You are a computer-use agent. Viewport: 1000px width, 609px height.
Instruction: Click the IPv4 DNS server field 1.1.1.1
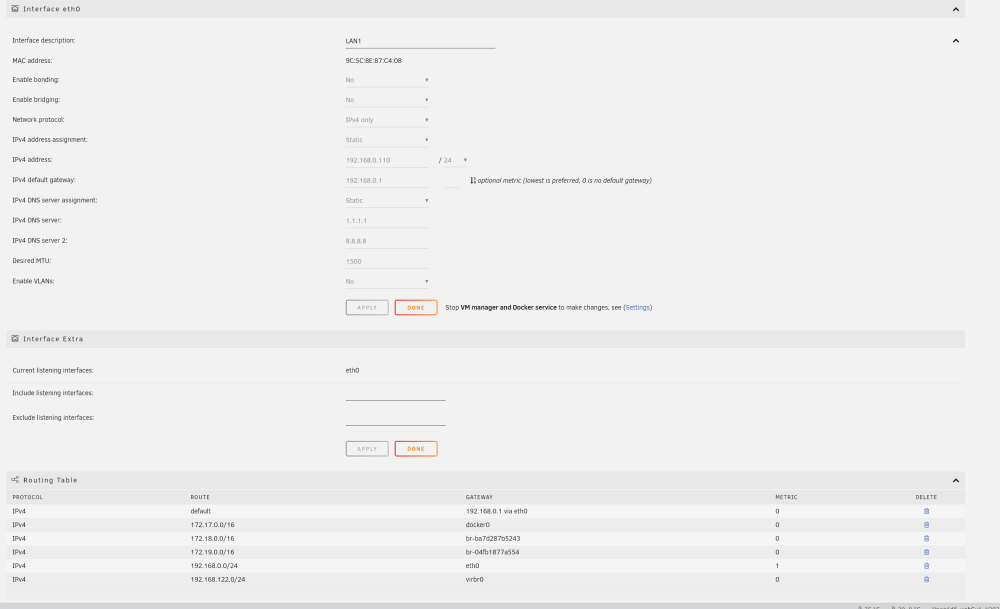tap(386, 221)
